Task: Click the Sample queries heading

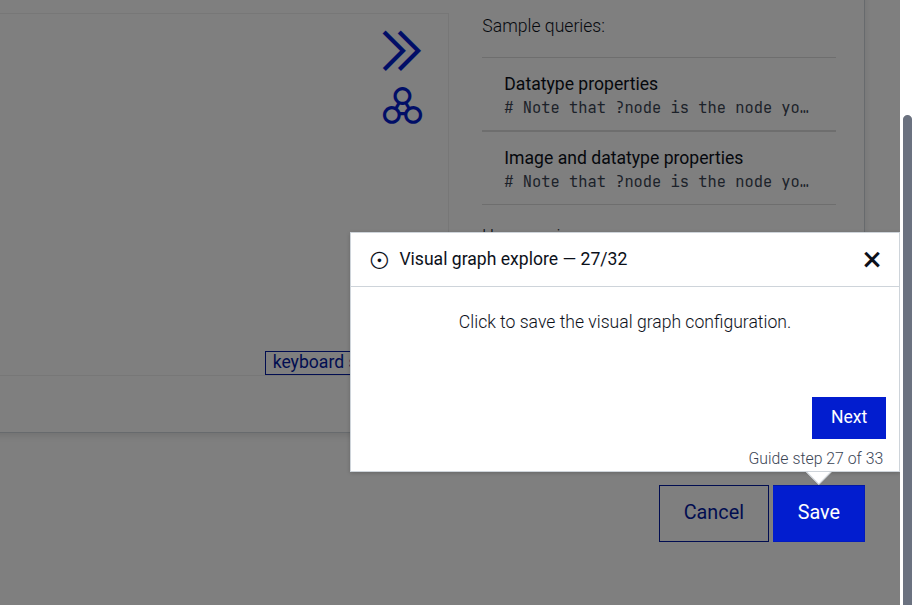Action: (x=543, y=26)
